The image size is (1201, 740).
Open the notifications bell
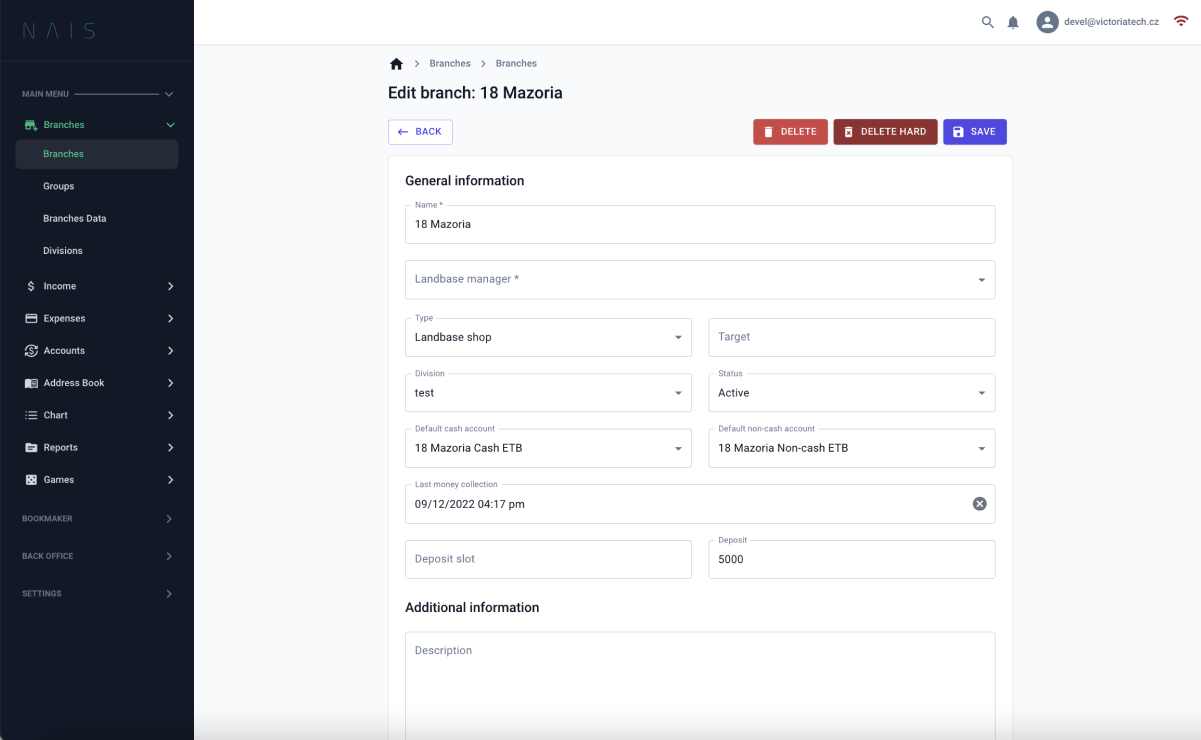[x=1013, y=22]
